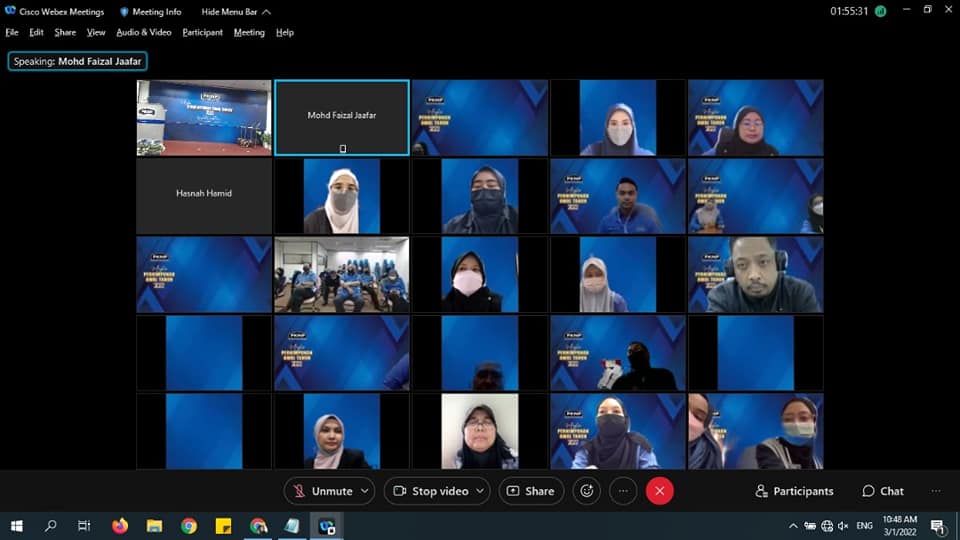Open the Chat panel
The image size is (960, 540).
click(x=882, y=491)
